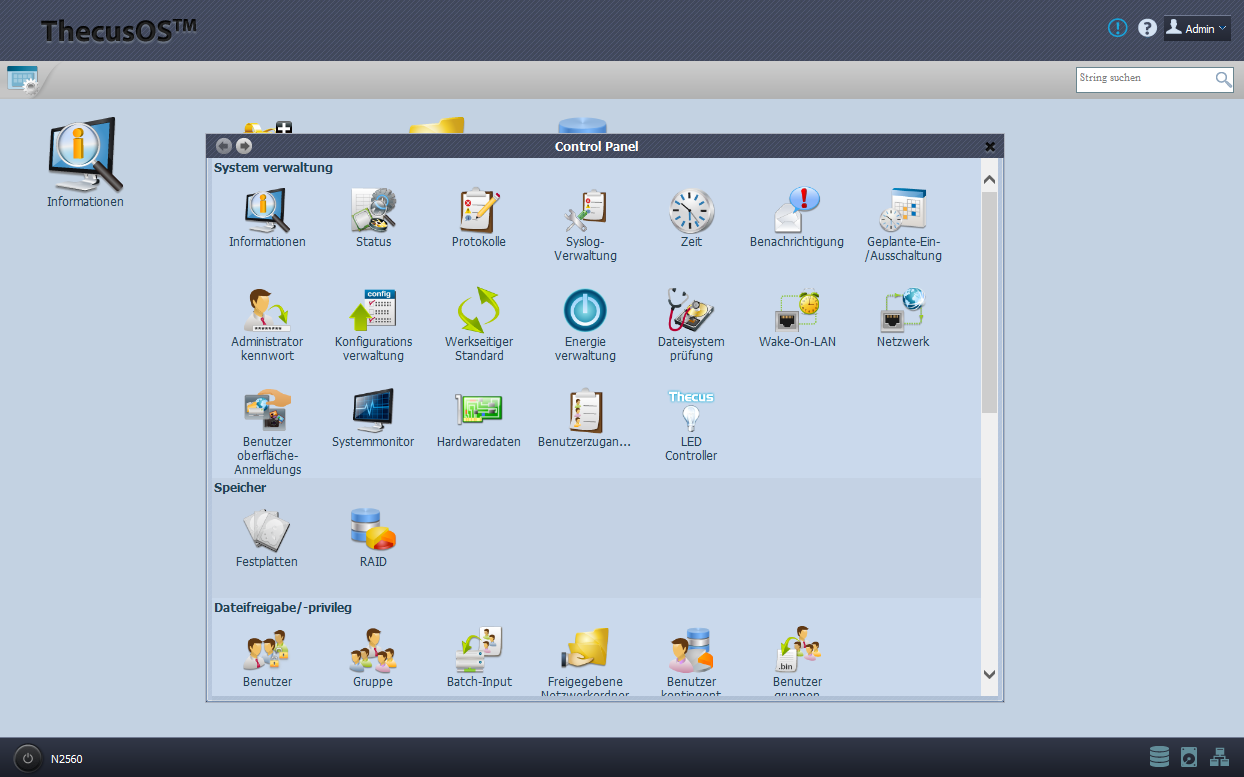
Task: Open Benutzer kontingent
Action: (x=691, y=662)
